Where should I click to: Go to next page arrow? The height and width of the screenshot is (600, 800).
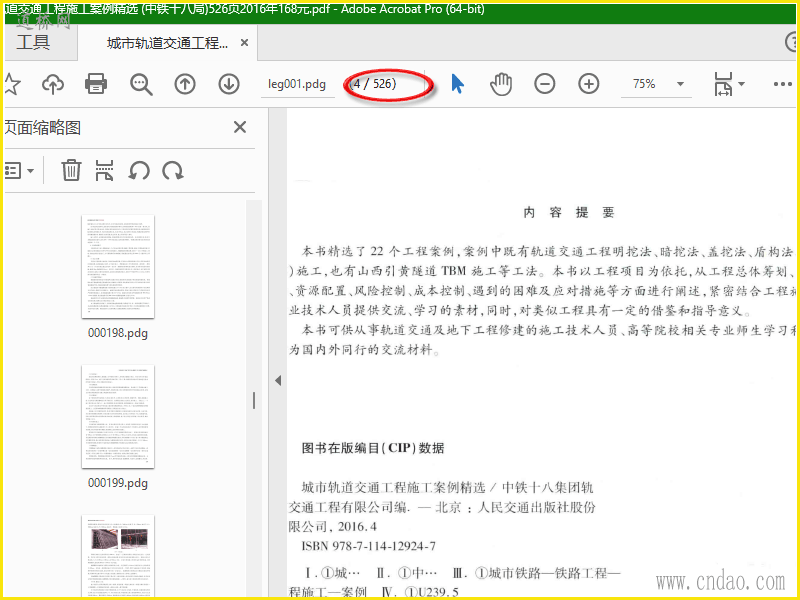[x=229, y=84]
